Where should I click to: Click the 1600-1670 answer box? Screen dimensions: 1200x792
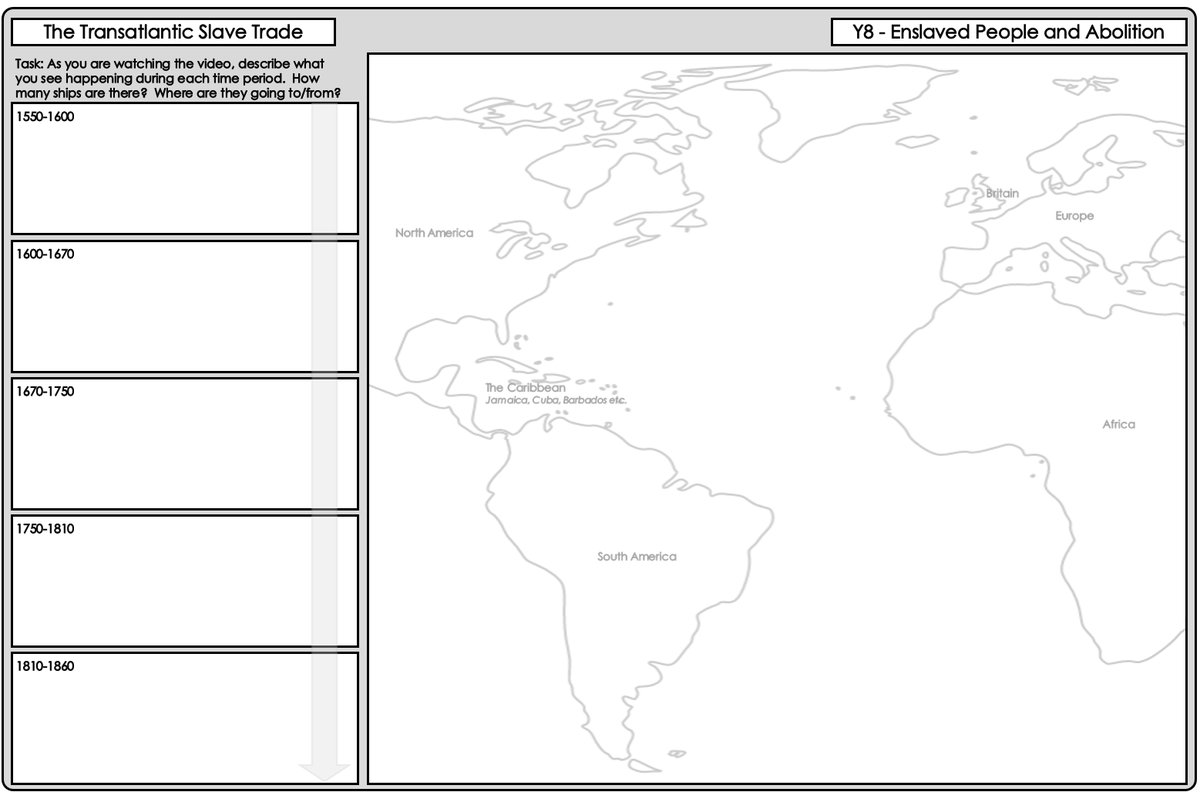click(x=185, y=306)
